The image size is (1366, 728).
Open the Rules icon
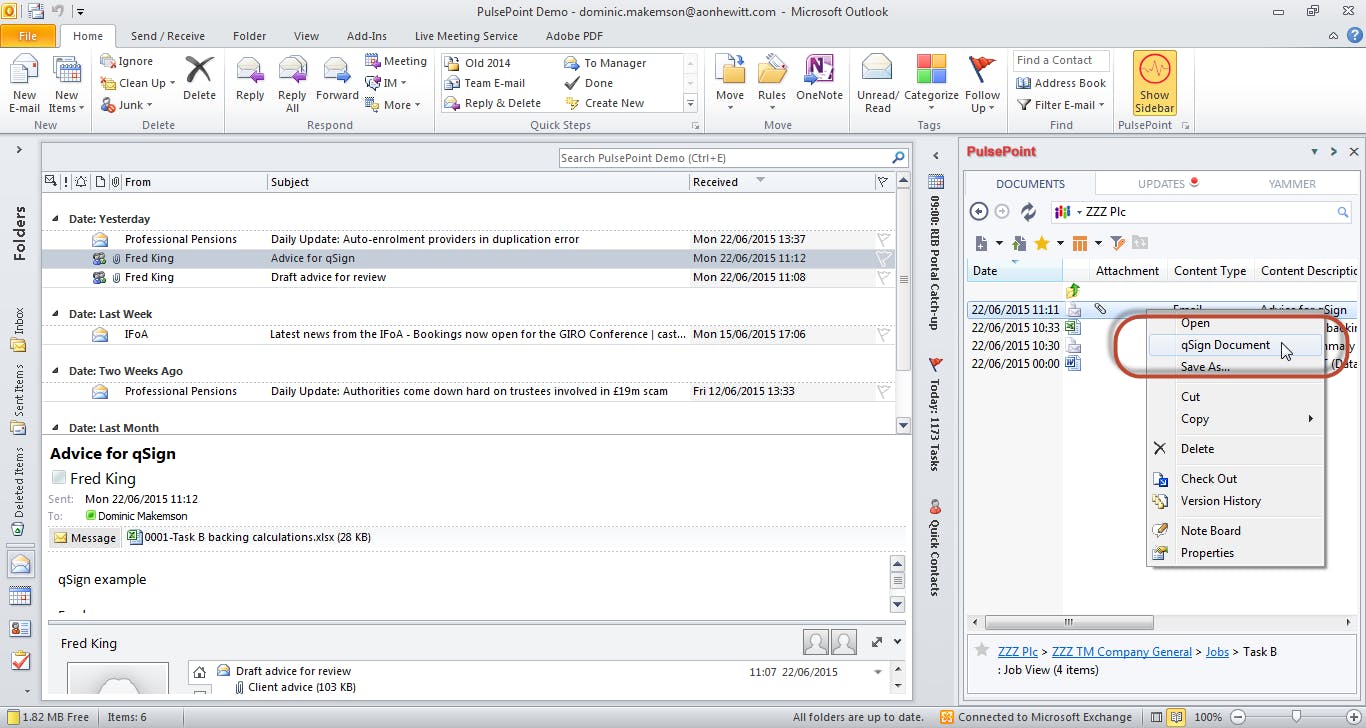[x=771, y=69]
